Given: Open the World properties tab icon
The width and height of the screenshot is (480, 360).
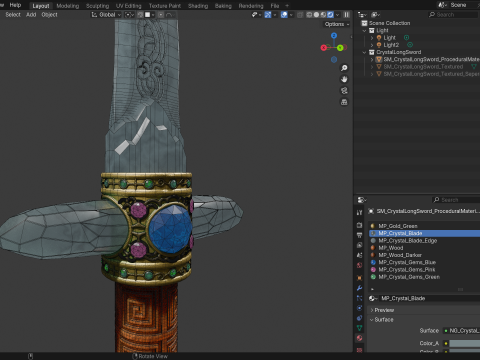Looking at the screenshot, I should (x=359, y=265).
